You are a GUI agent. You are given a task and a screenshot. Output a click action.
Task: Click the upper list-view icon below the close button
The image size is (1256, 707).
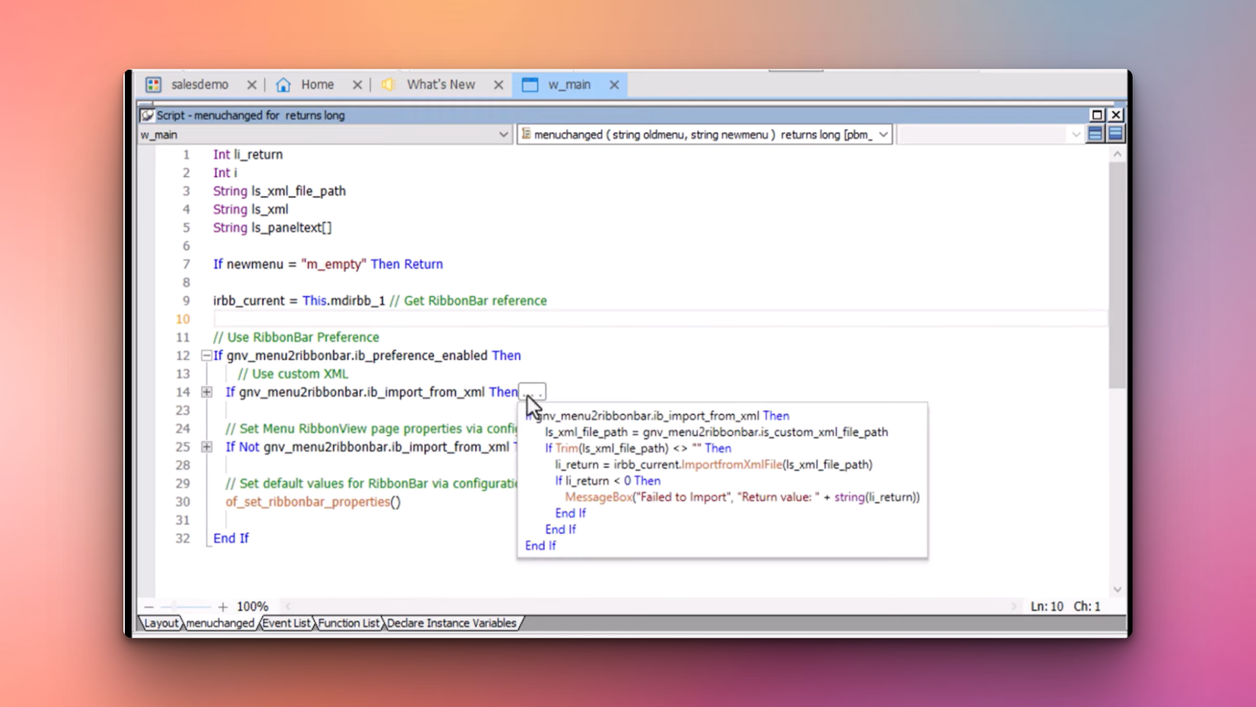(1095, 133)
